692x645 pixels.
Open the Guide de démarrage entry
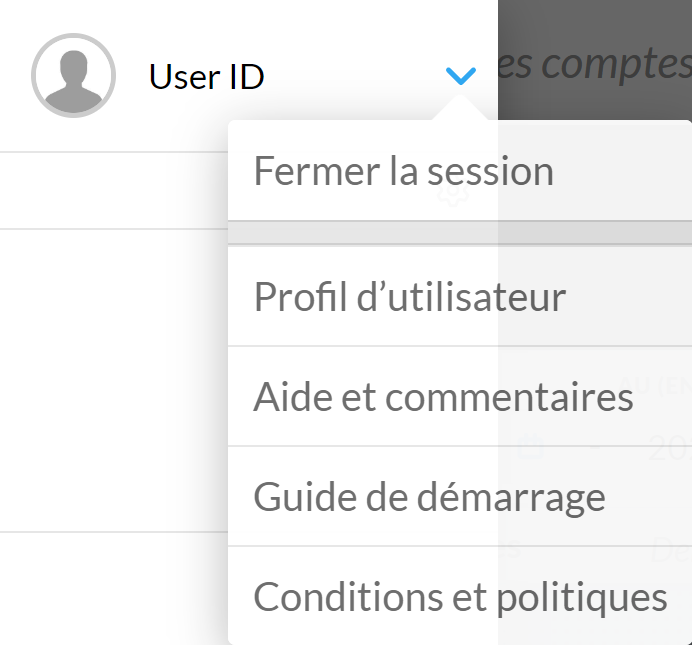point(429,497)
